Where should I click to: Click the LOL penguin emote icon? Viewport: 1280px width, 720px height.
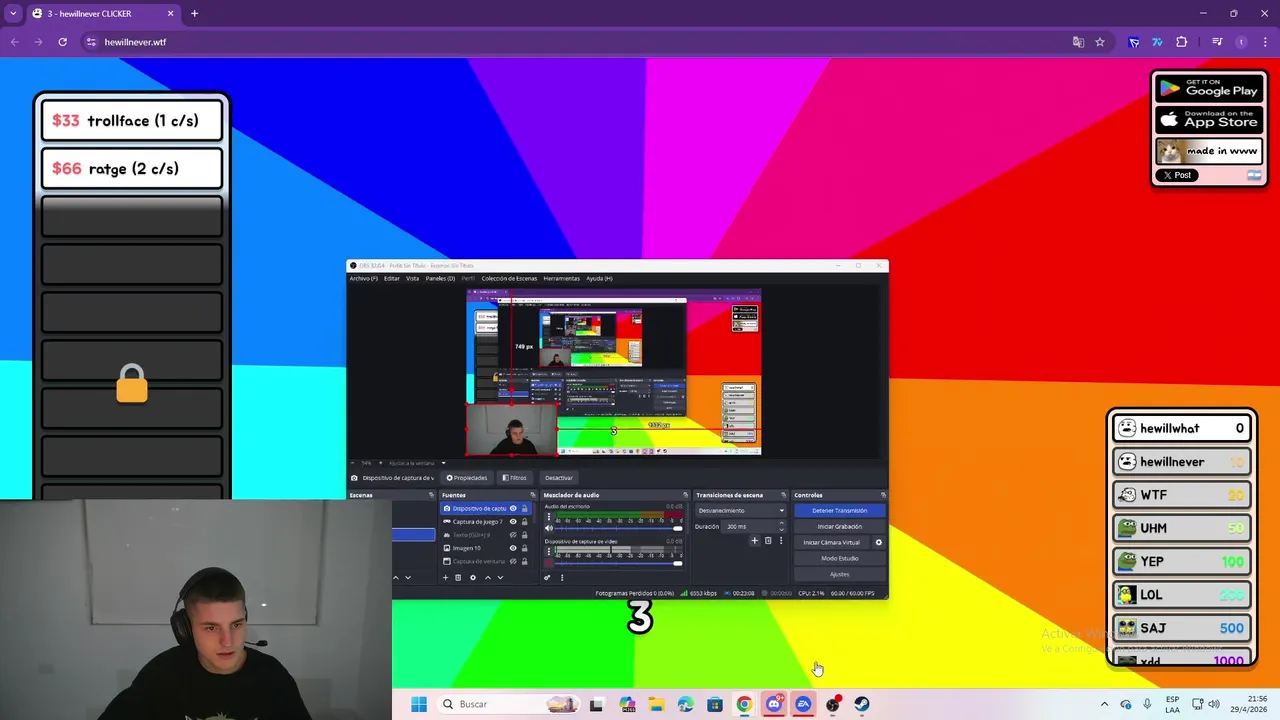(1127, 595)
